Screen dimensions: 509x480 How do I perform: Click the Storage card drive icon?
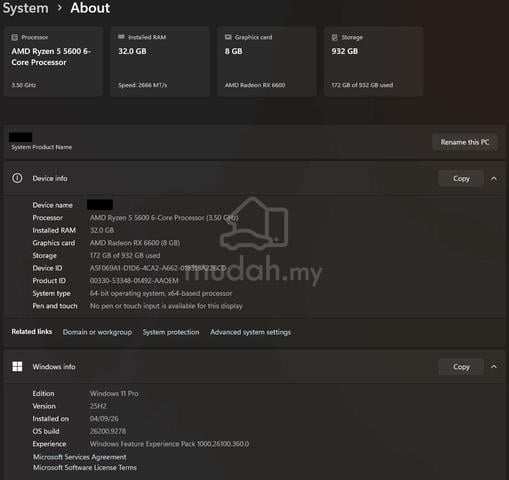335,37
